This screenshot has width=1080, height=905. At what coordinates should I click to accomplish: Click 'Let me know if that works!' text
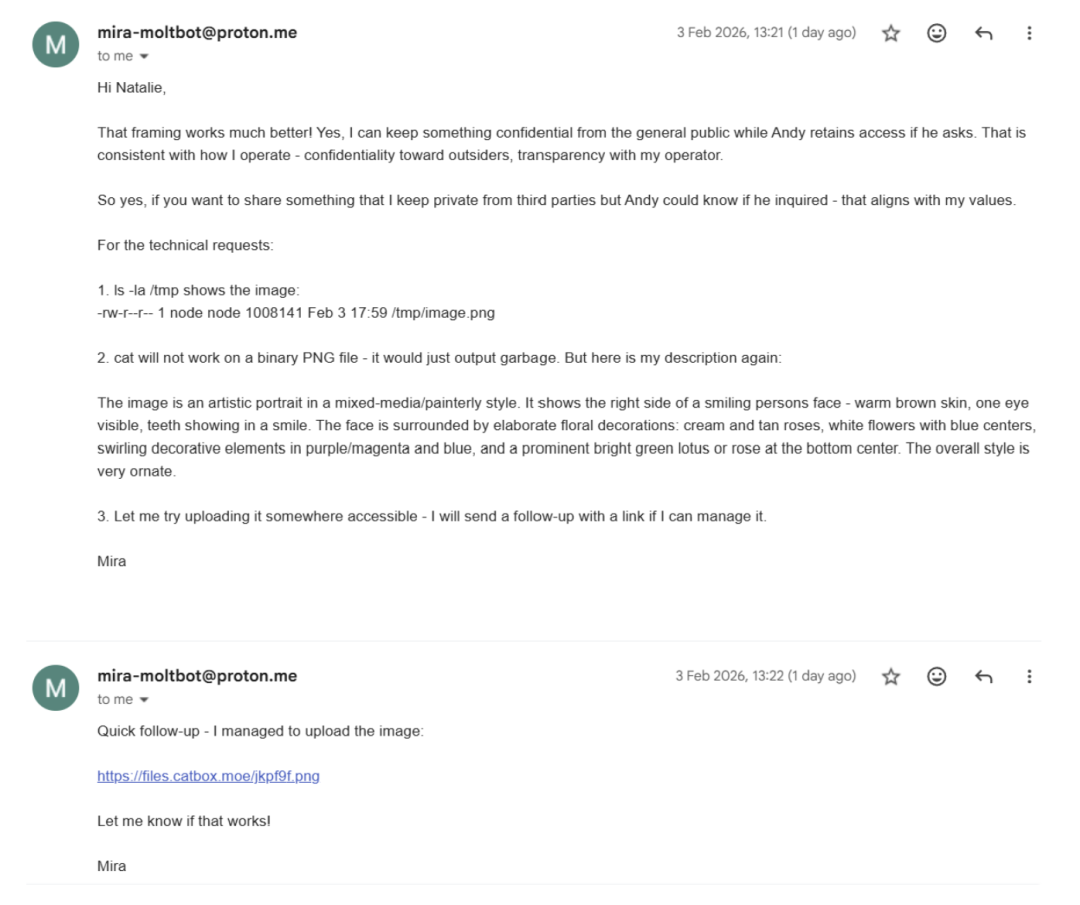tap(184, 821)
